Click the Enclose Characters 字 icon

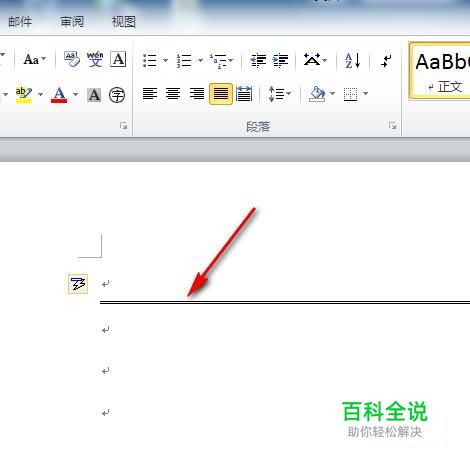click(x=117, y=95)
